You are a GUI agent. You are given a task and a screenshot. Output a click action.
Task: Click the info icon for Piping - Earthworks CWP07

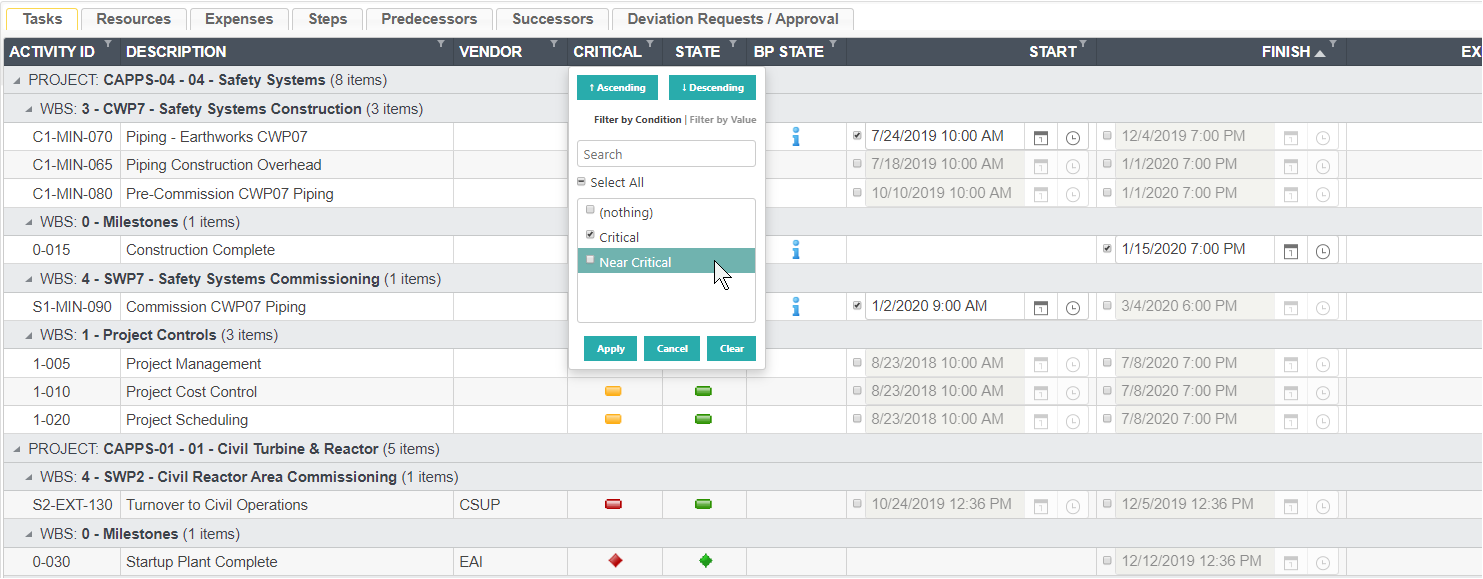(796, 137)
